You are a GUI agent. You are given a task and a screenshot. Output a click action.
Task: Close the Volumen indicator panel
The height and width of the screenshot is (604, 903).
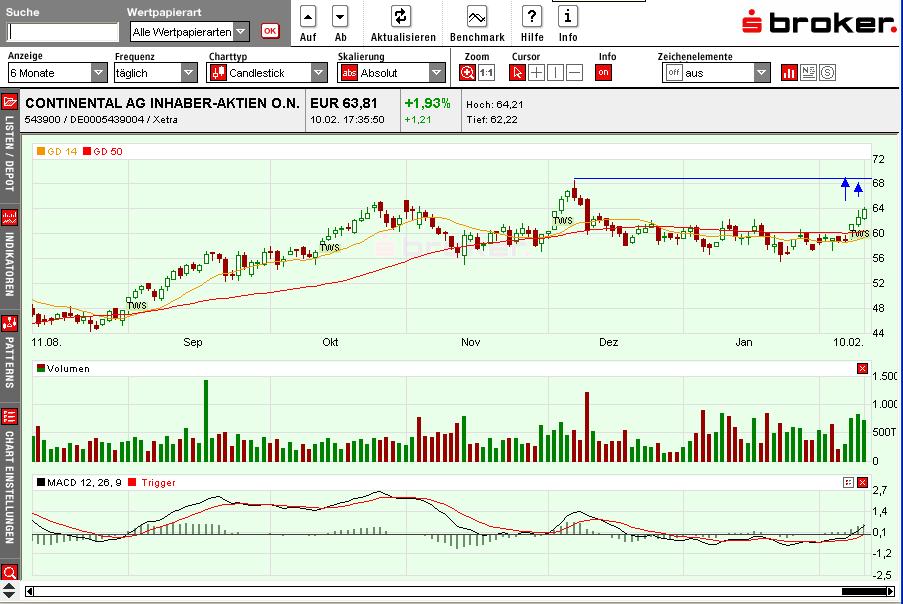[862, 369]
